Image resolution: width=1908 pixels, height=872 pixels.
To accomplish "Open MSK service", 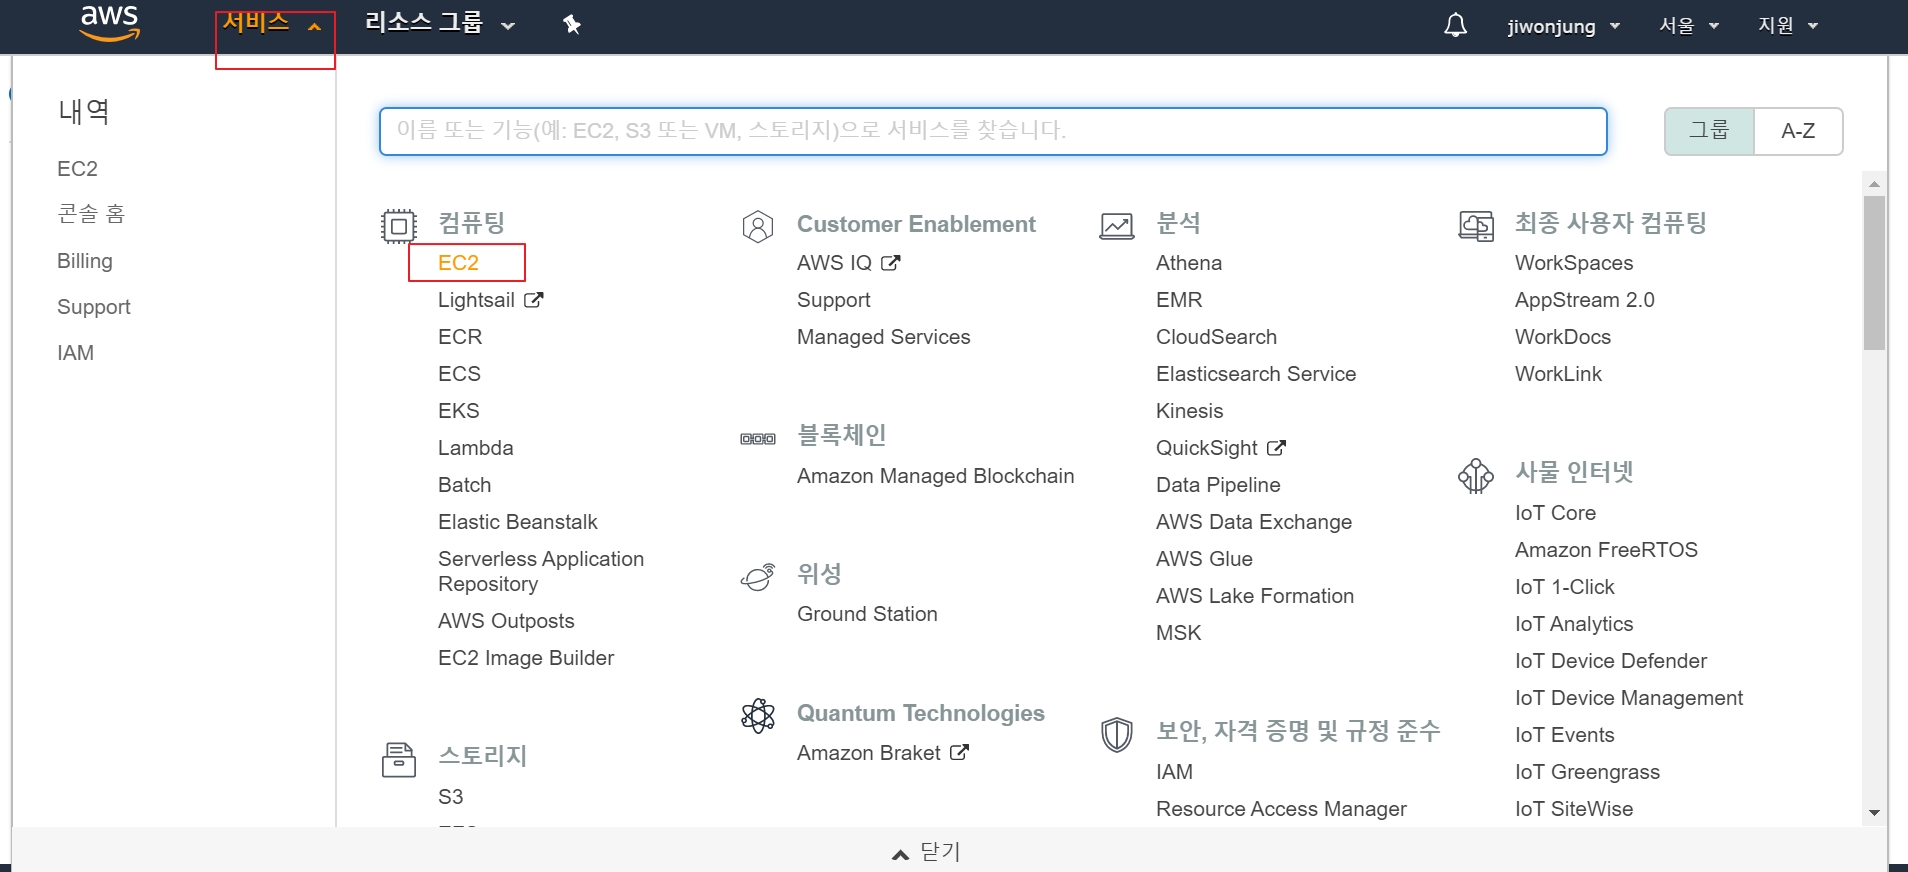I will pos(1178,633).
